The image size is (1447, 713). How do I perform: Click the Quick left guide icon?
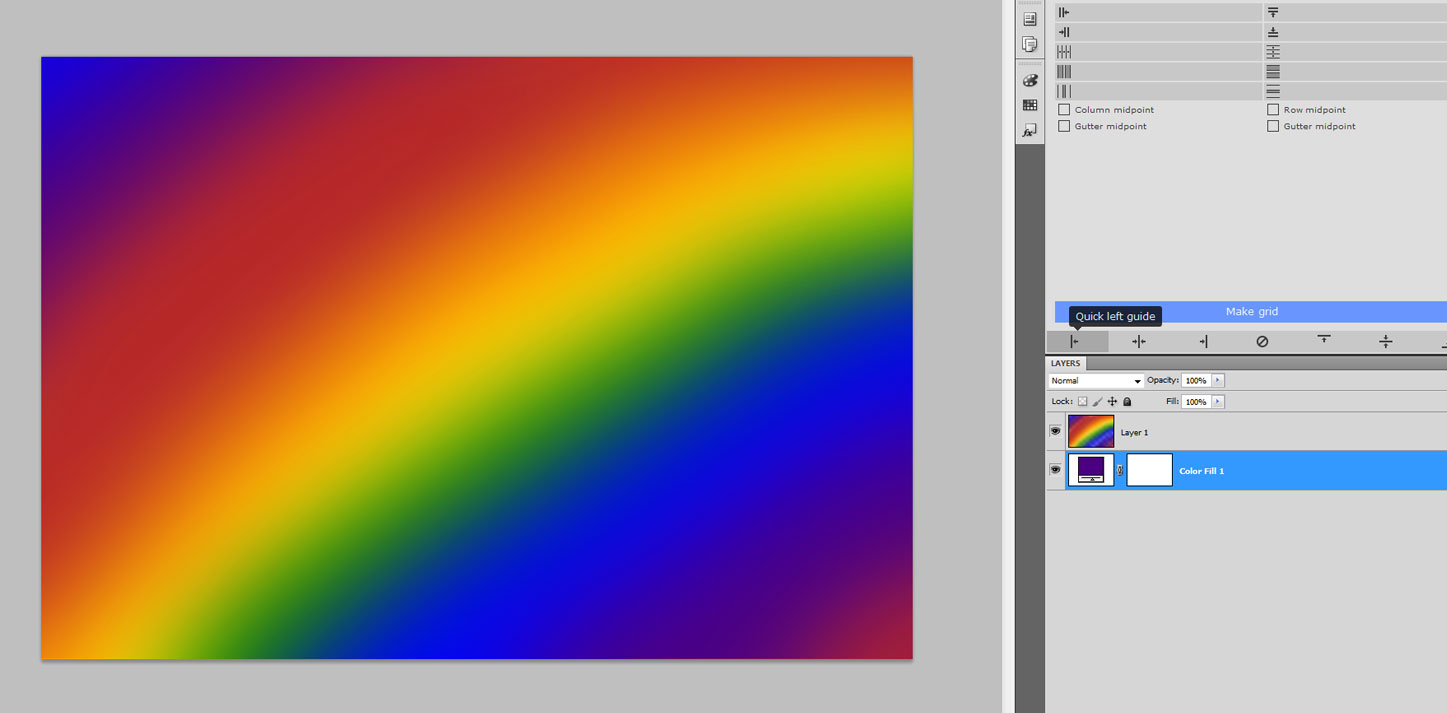(1074, 341)
